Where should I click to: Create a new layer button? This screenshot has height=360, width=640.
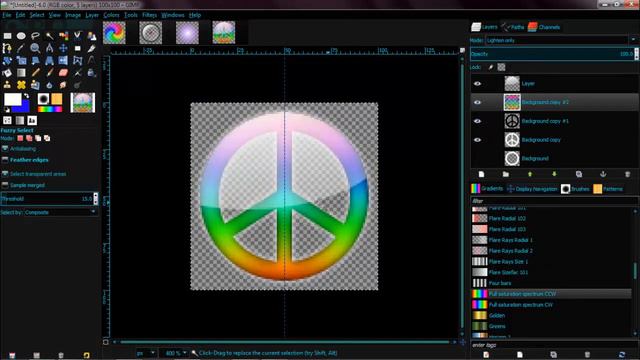(x=481, y=174)
